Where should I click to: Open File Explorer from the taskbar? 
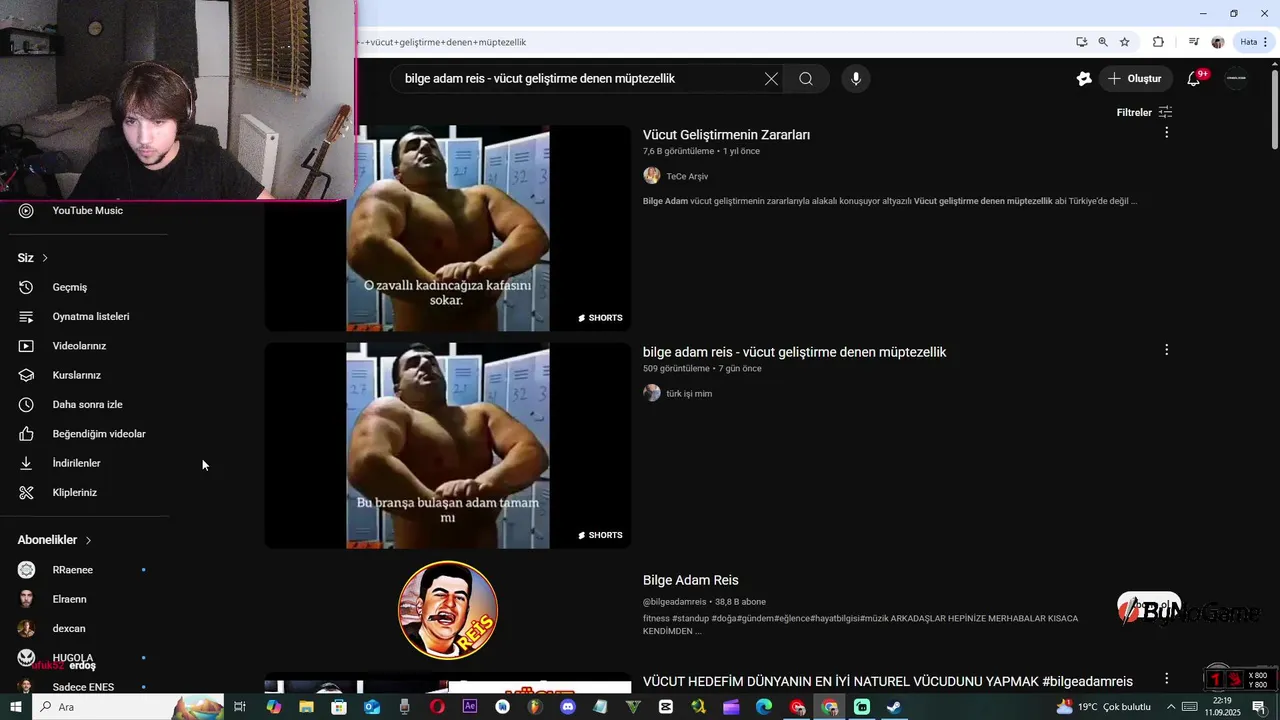coord(306,707)
